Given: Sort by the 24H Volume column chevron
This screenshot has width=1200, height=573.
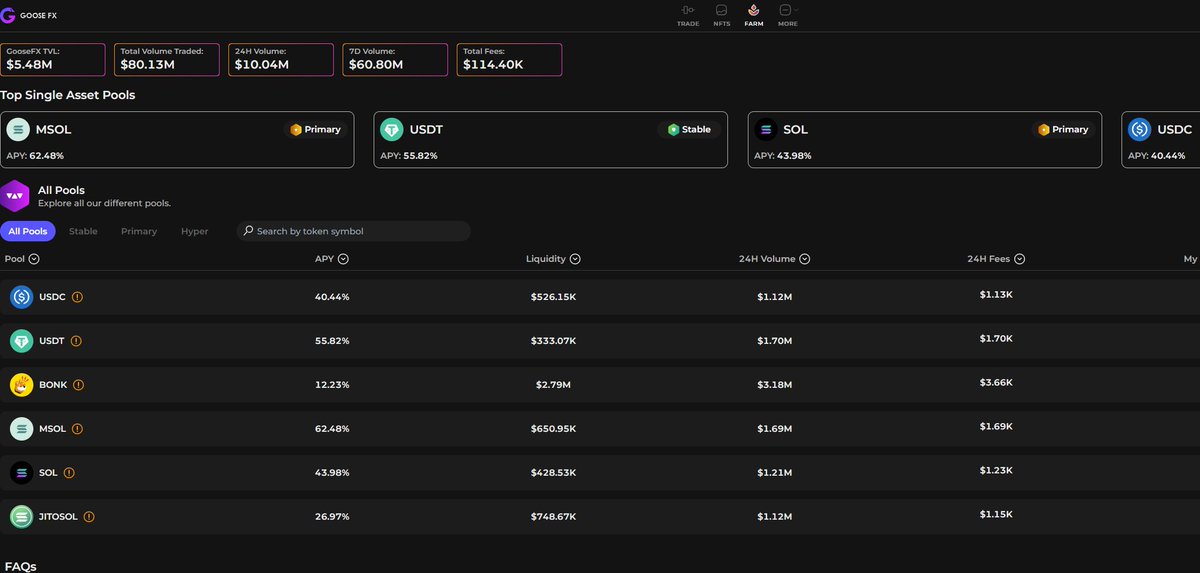Looking at the screenshot, I should (x=805, y=259).
